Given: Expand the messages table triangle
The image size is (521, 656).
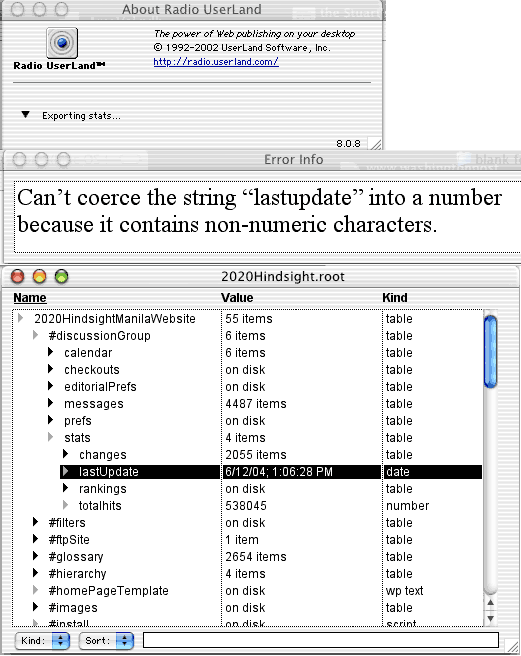Looking at the screenshot, I should [x=51, y=403].
